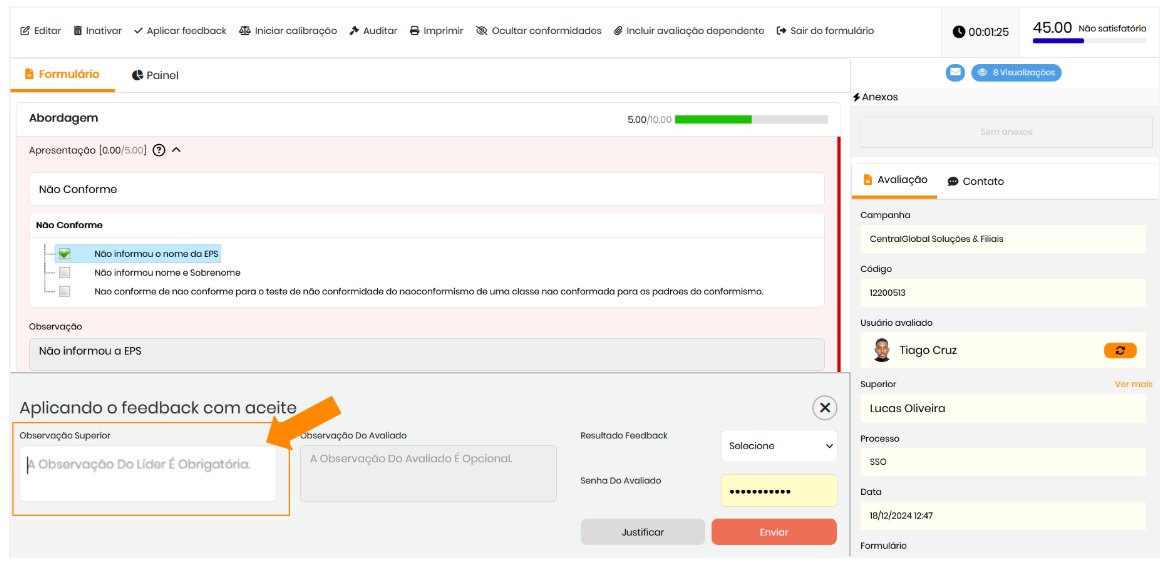
Task: Click the orange refresh user icon
Action: tap(1119, 350)
